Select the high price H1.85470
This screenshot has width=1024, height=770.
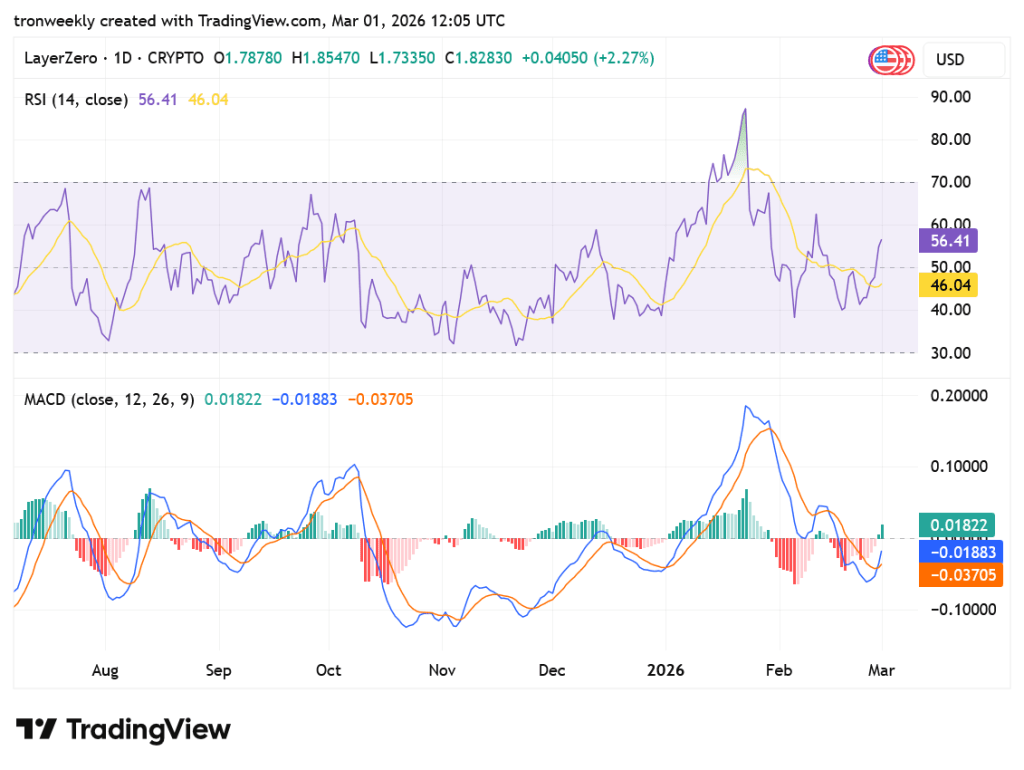pos(325,58)
